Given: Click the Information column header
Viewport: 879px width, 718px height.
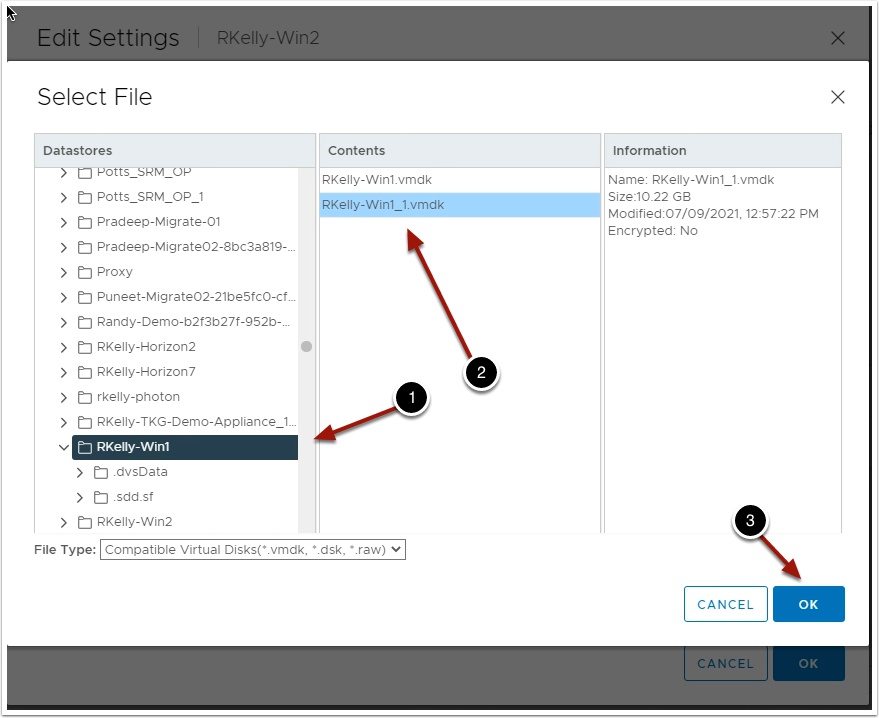Looking at the screenshot, I should click(x=723, y=151).
